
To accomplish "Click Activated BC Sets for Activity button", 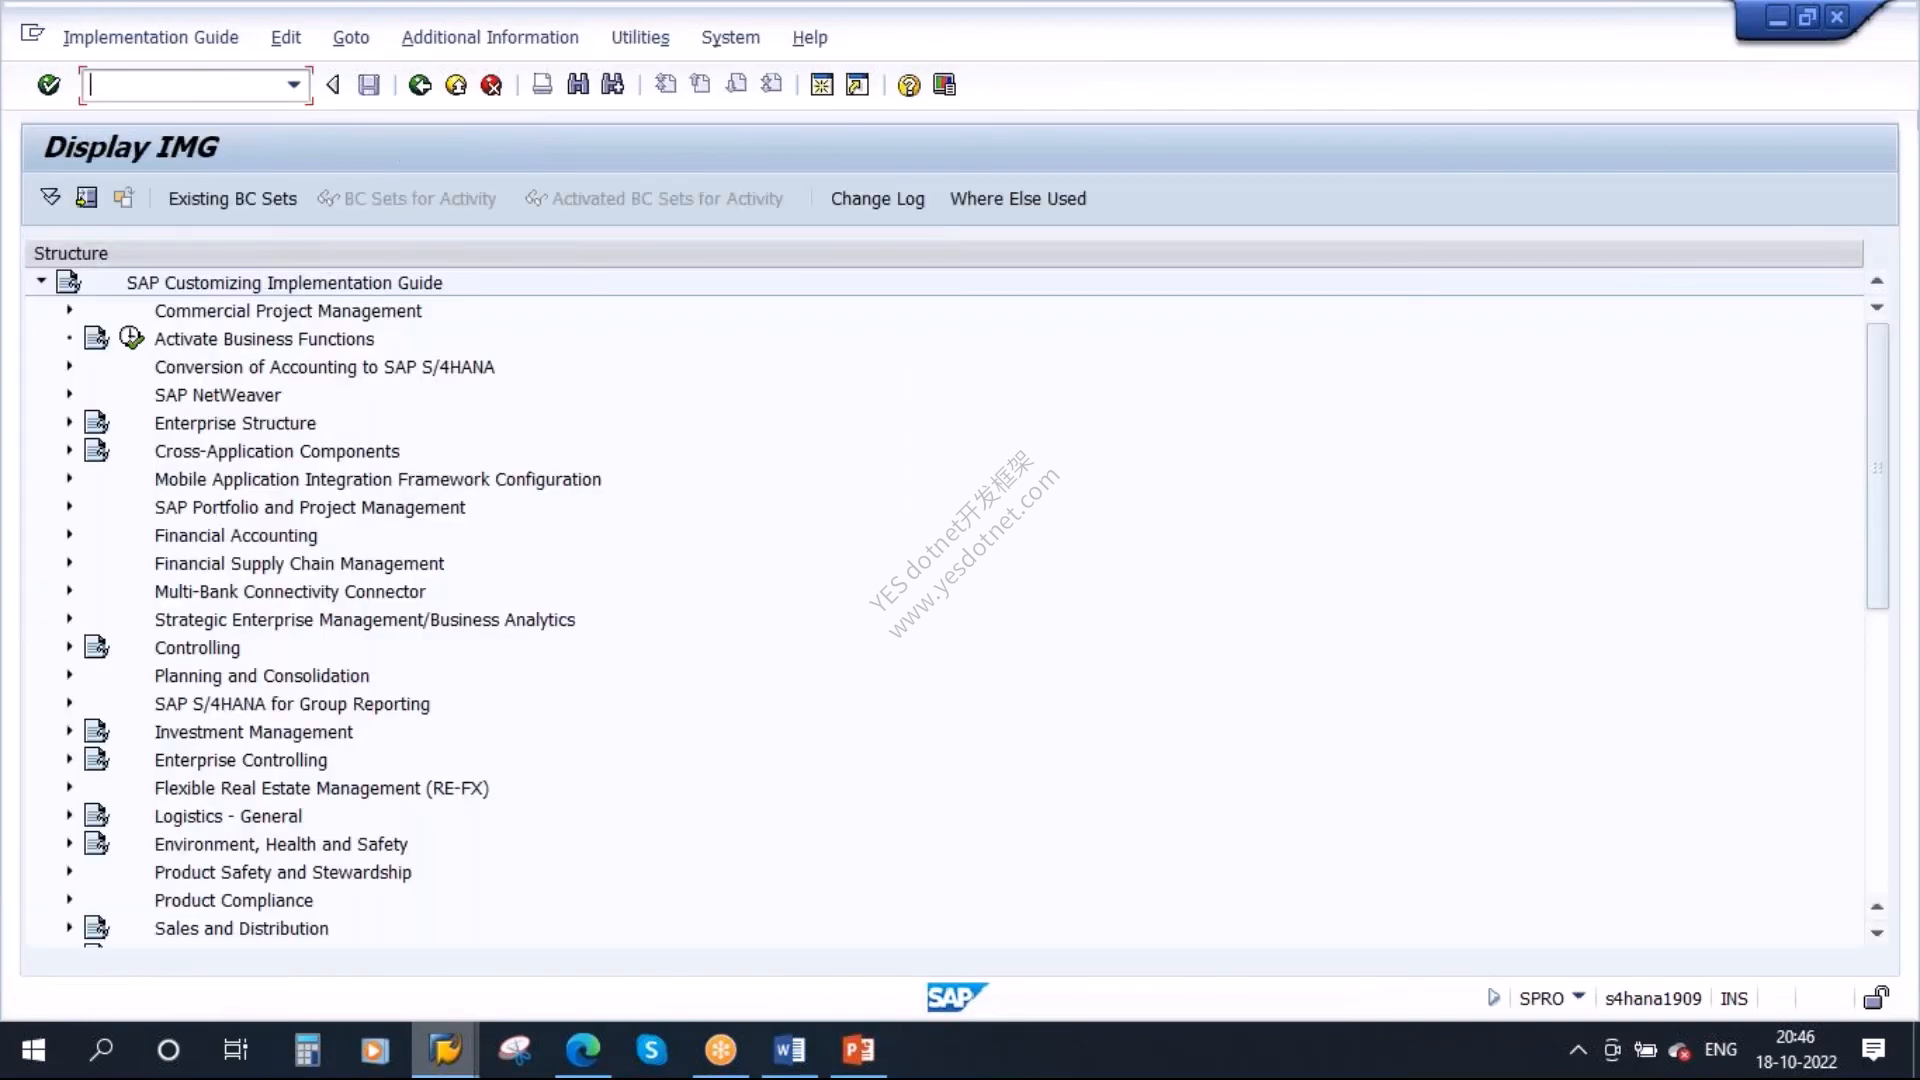I will 654,198.
